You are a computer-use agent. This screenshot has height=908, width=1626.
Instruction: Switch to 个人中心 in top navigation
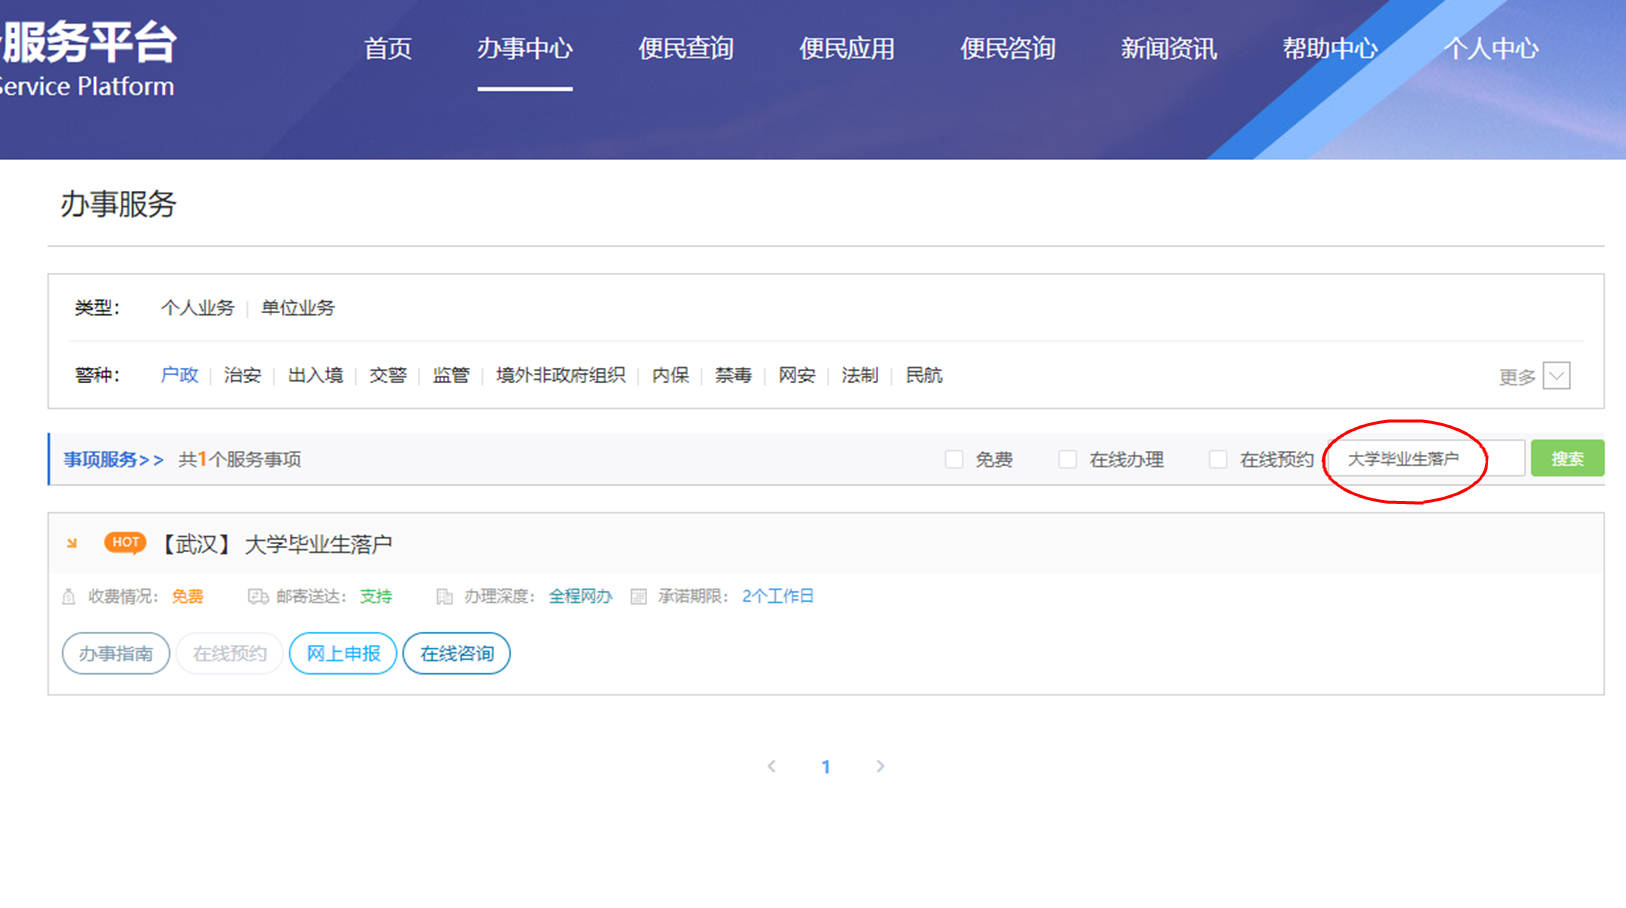pyautogui.click(x=1490, y=48)
